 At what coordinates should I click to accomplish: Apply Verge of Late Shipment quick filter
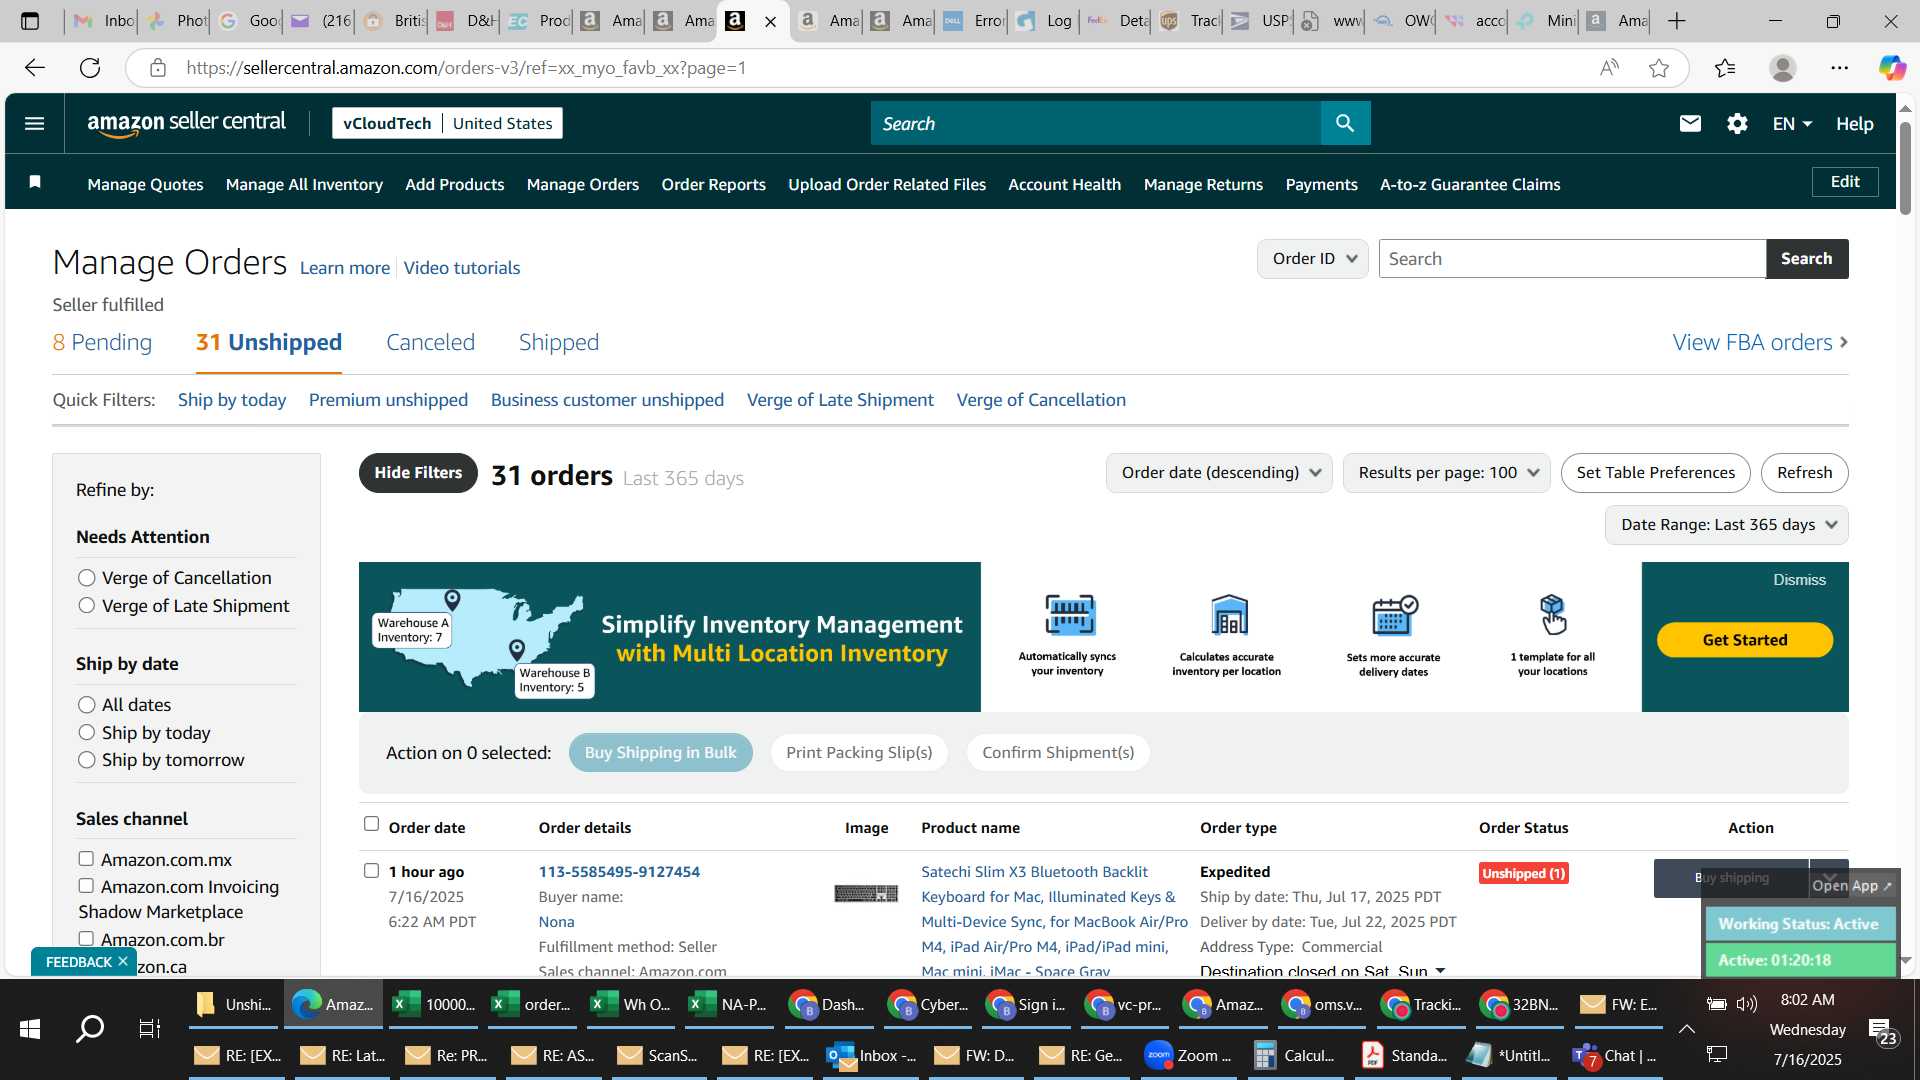pyautogui.click(x=840, y=400)
